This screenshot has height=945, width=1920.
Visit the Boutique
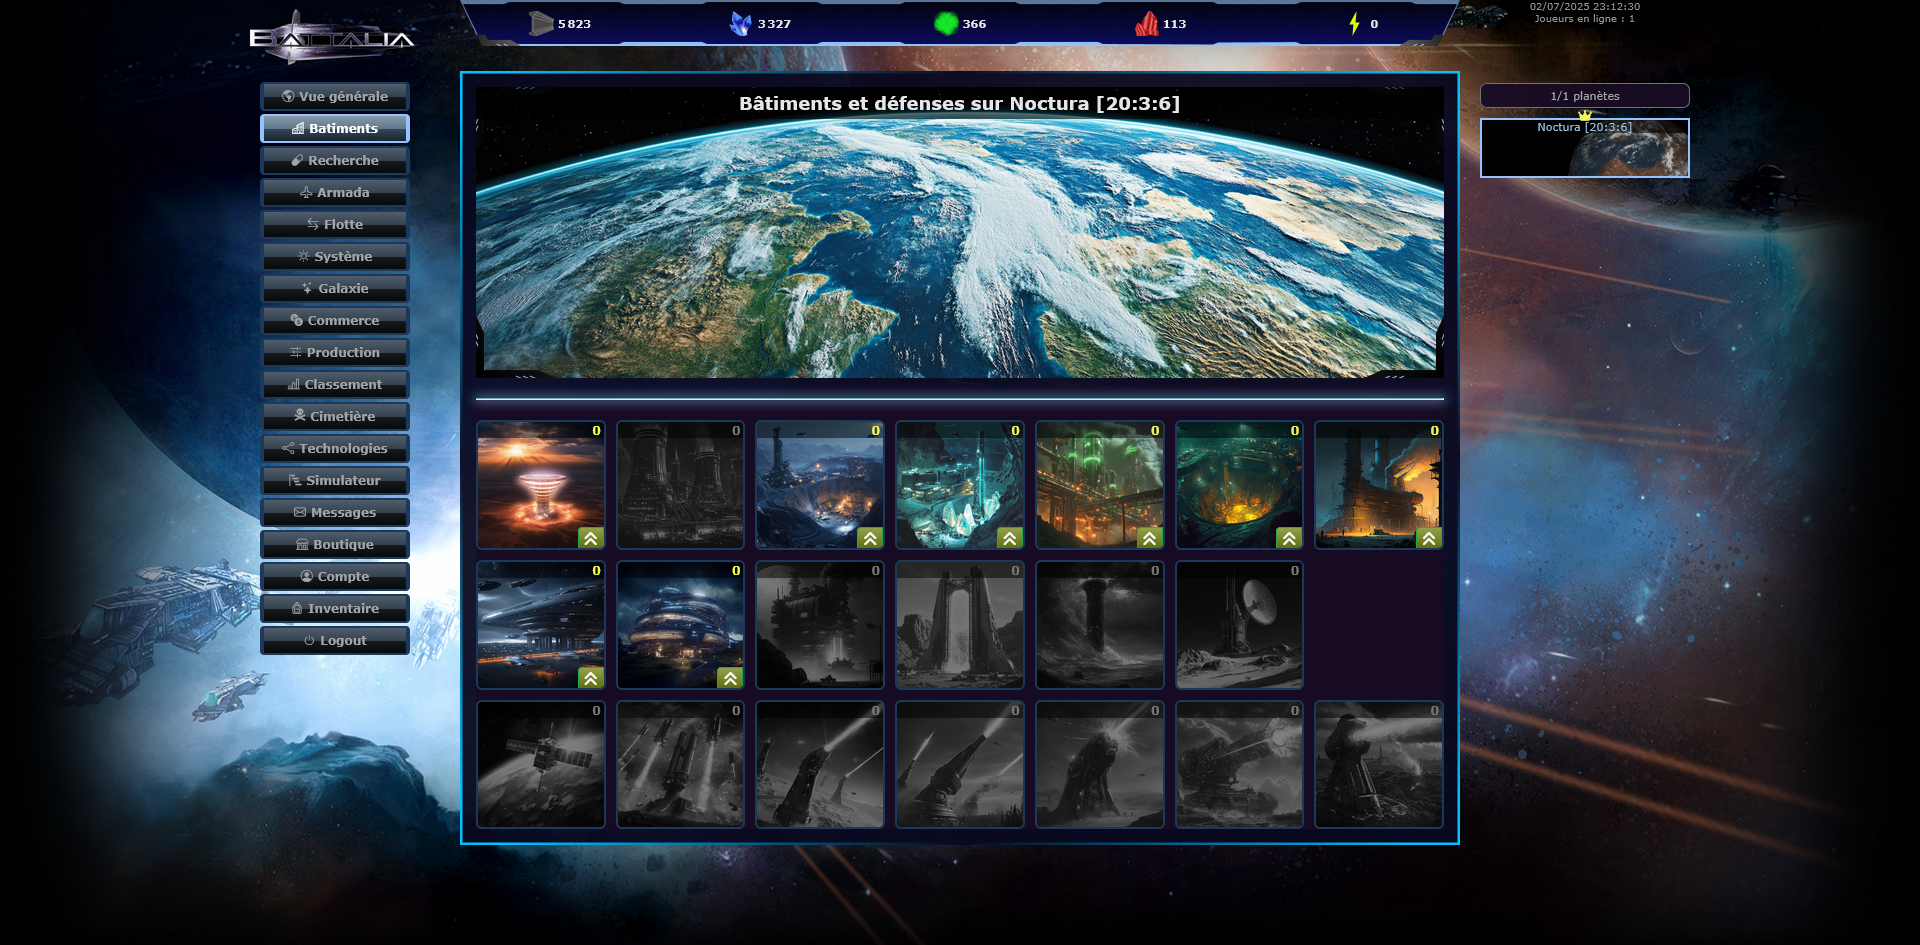(335, 544)
